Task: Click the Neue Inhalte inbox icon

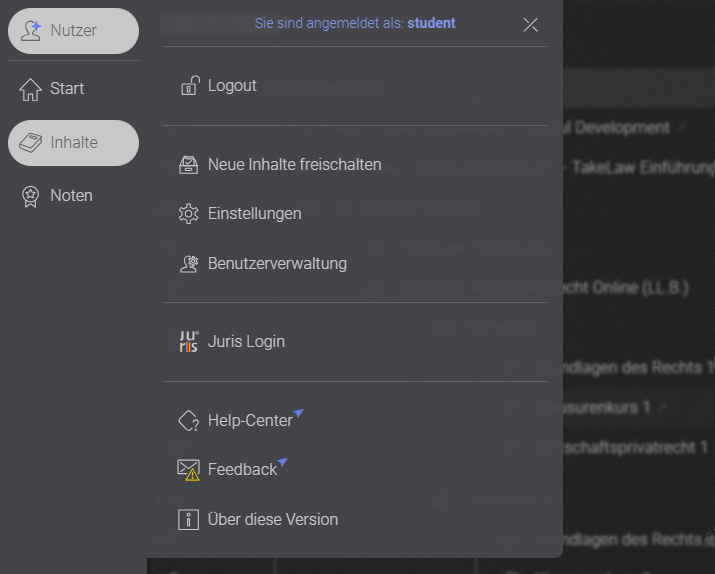Action: (188, 165)
